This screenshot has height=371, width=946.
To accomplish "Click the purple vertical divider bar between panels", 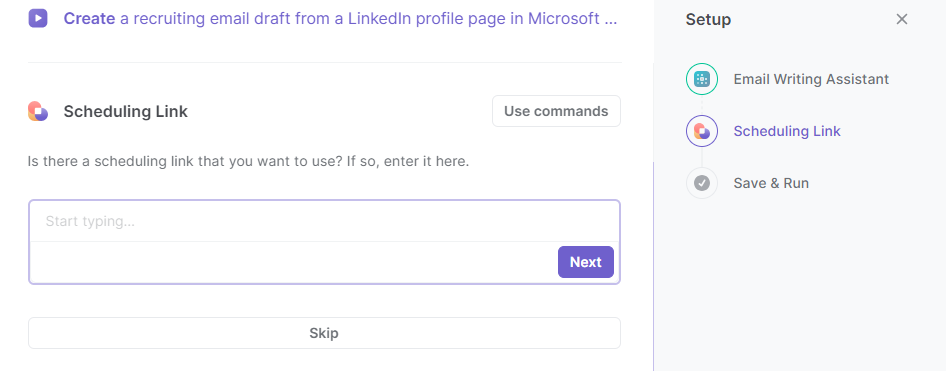I will pos(653,266).
